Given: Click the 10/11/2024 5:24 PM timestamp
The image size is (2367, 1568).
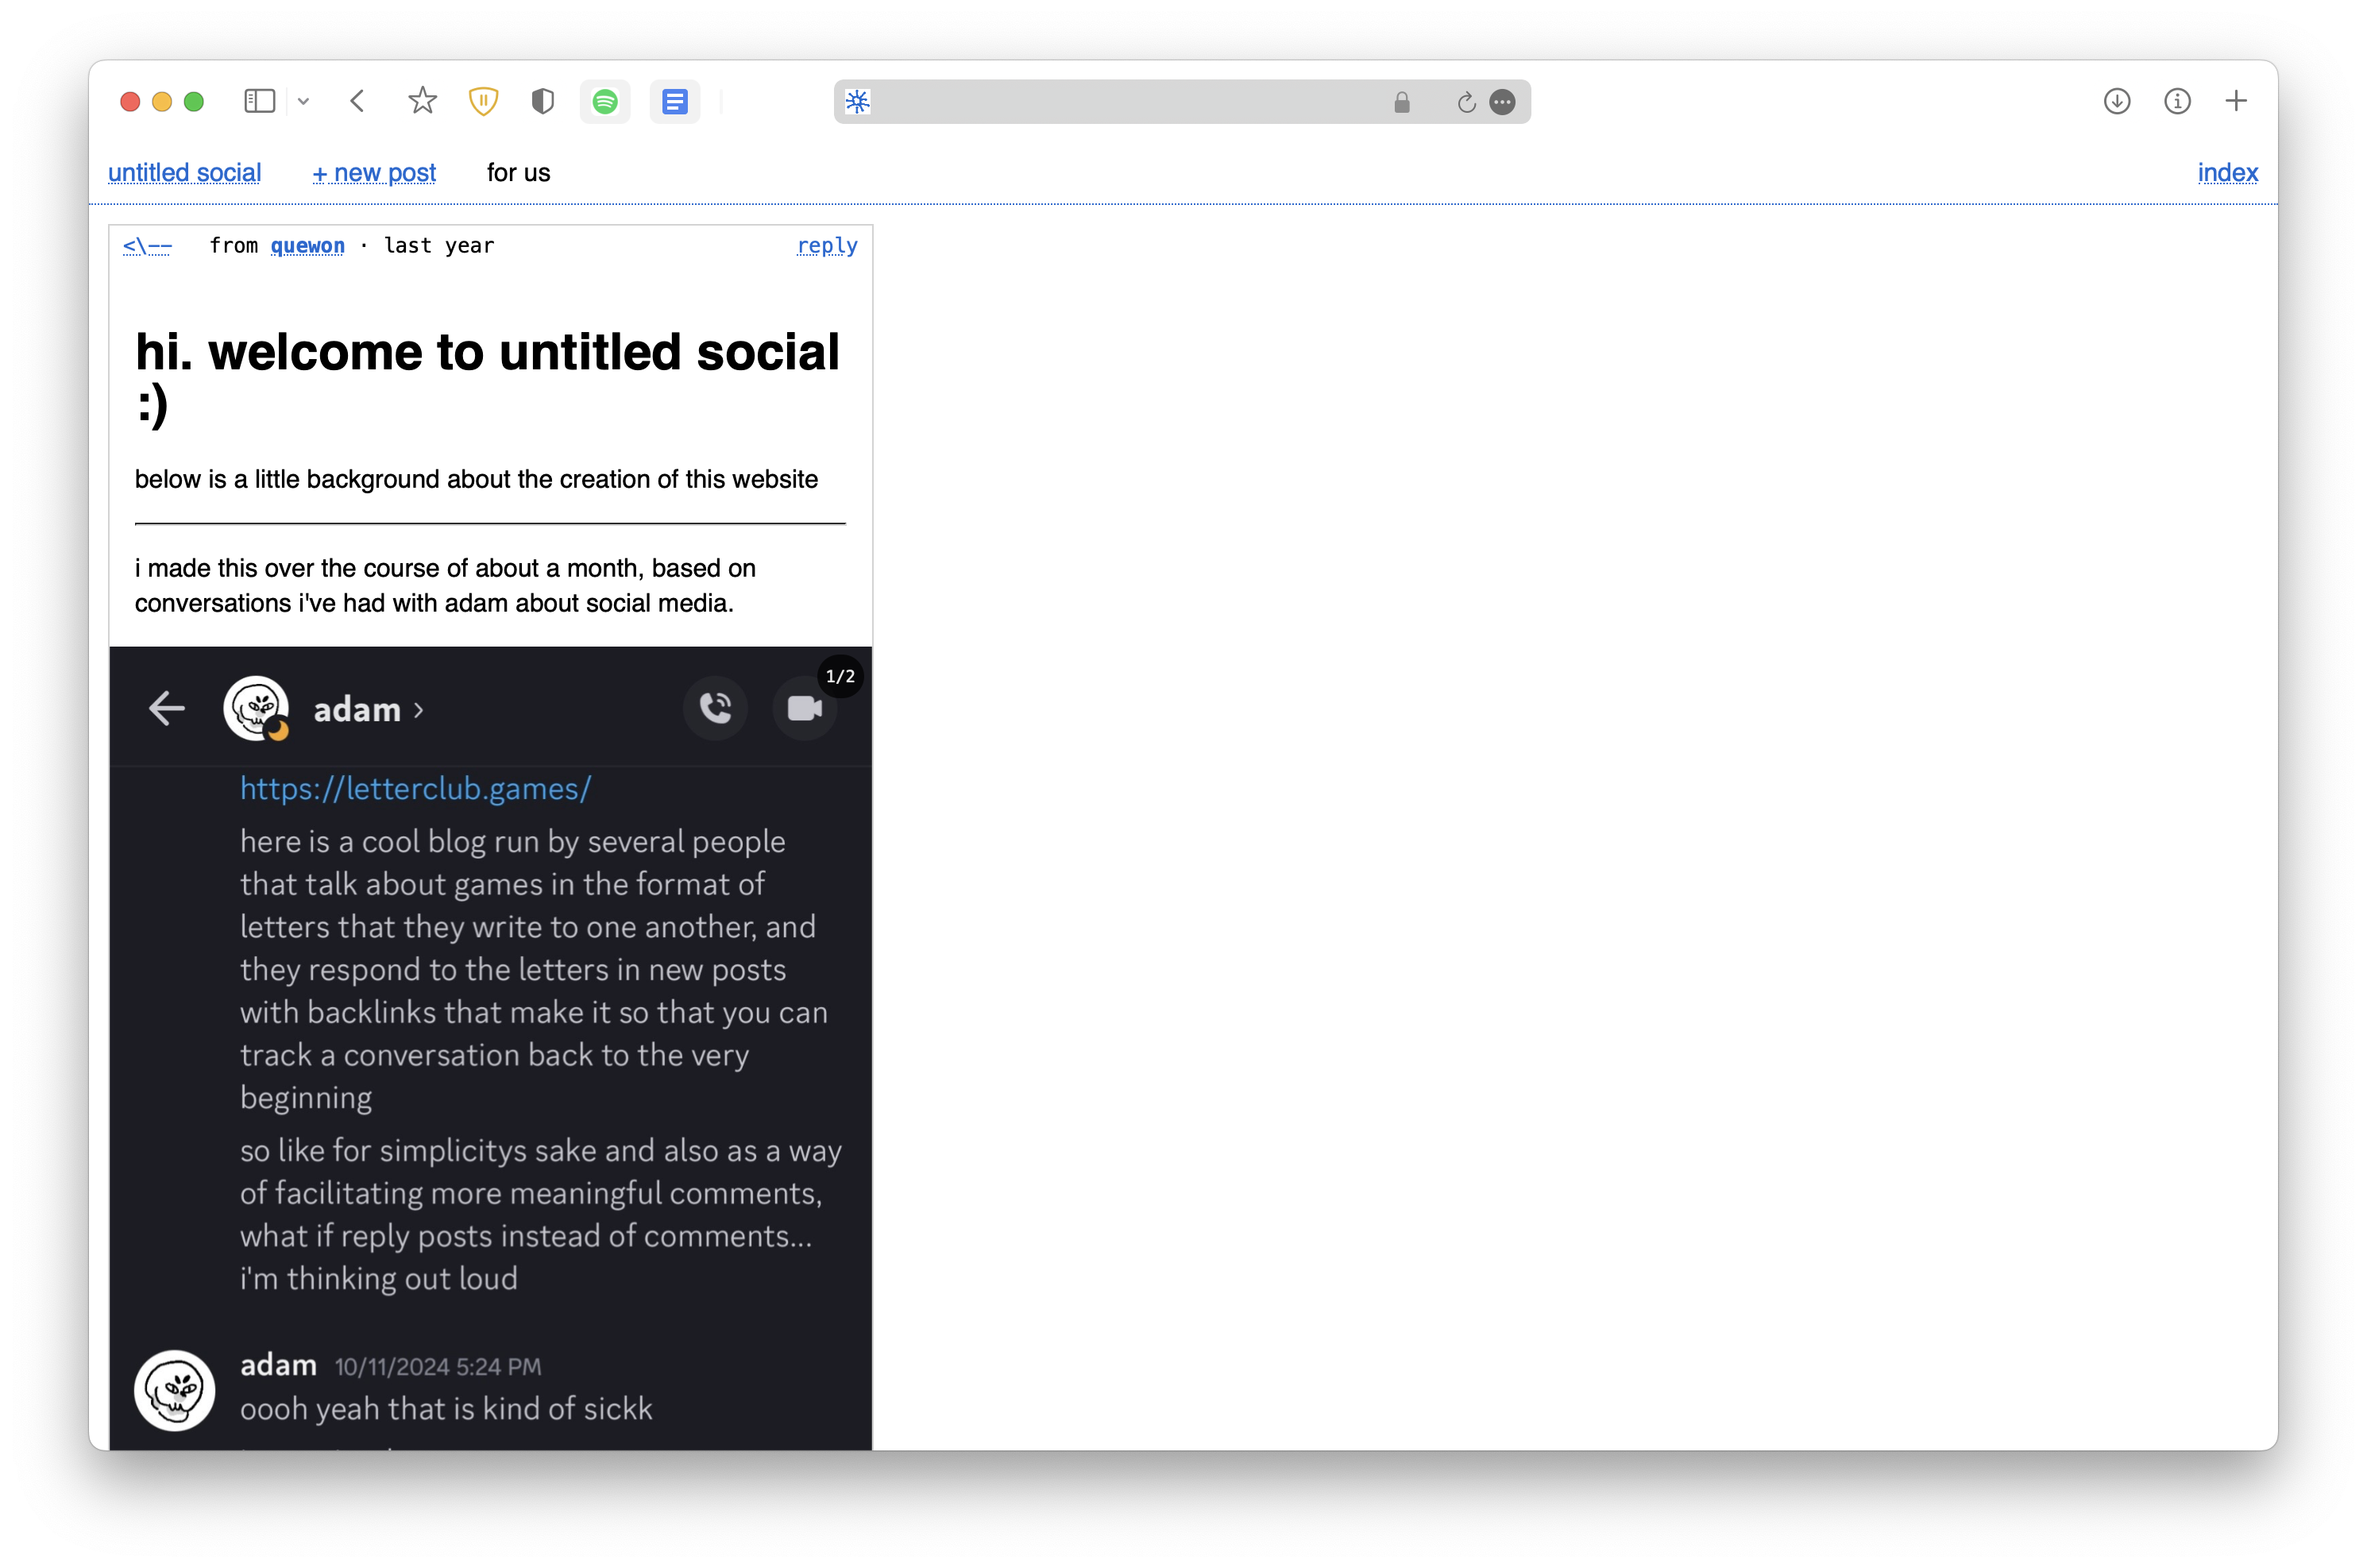Looking at the screenshot, I should click(x=437, y=1366).
